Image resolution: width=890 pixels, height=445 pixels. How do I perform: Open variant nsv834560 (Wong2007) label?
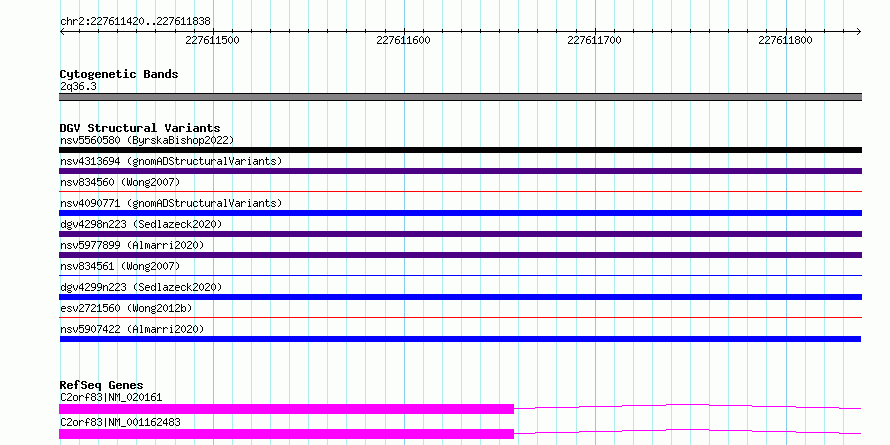120,182
